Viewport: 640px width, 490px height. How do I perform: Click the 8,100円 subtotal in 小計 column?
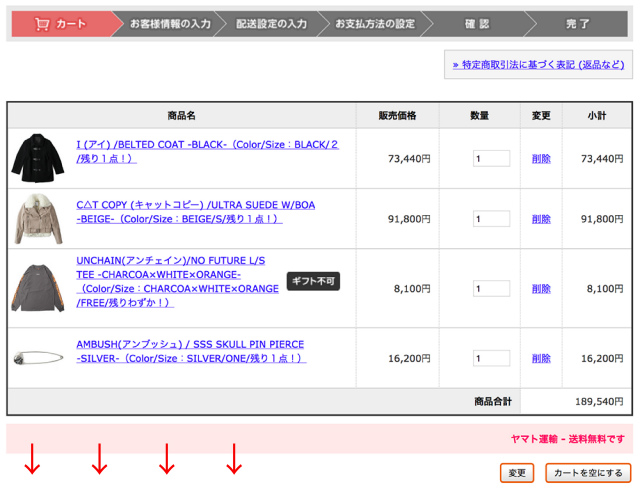[x=605, y=289]
